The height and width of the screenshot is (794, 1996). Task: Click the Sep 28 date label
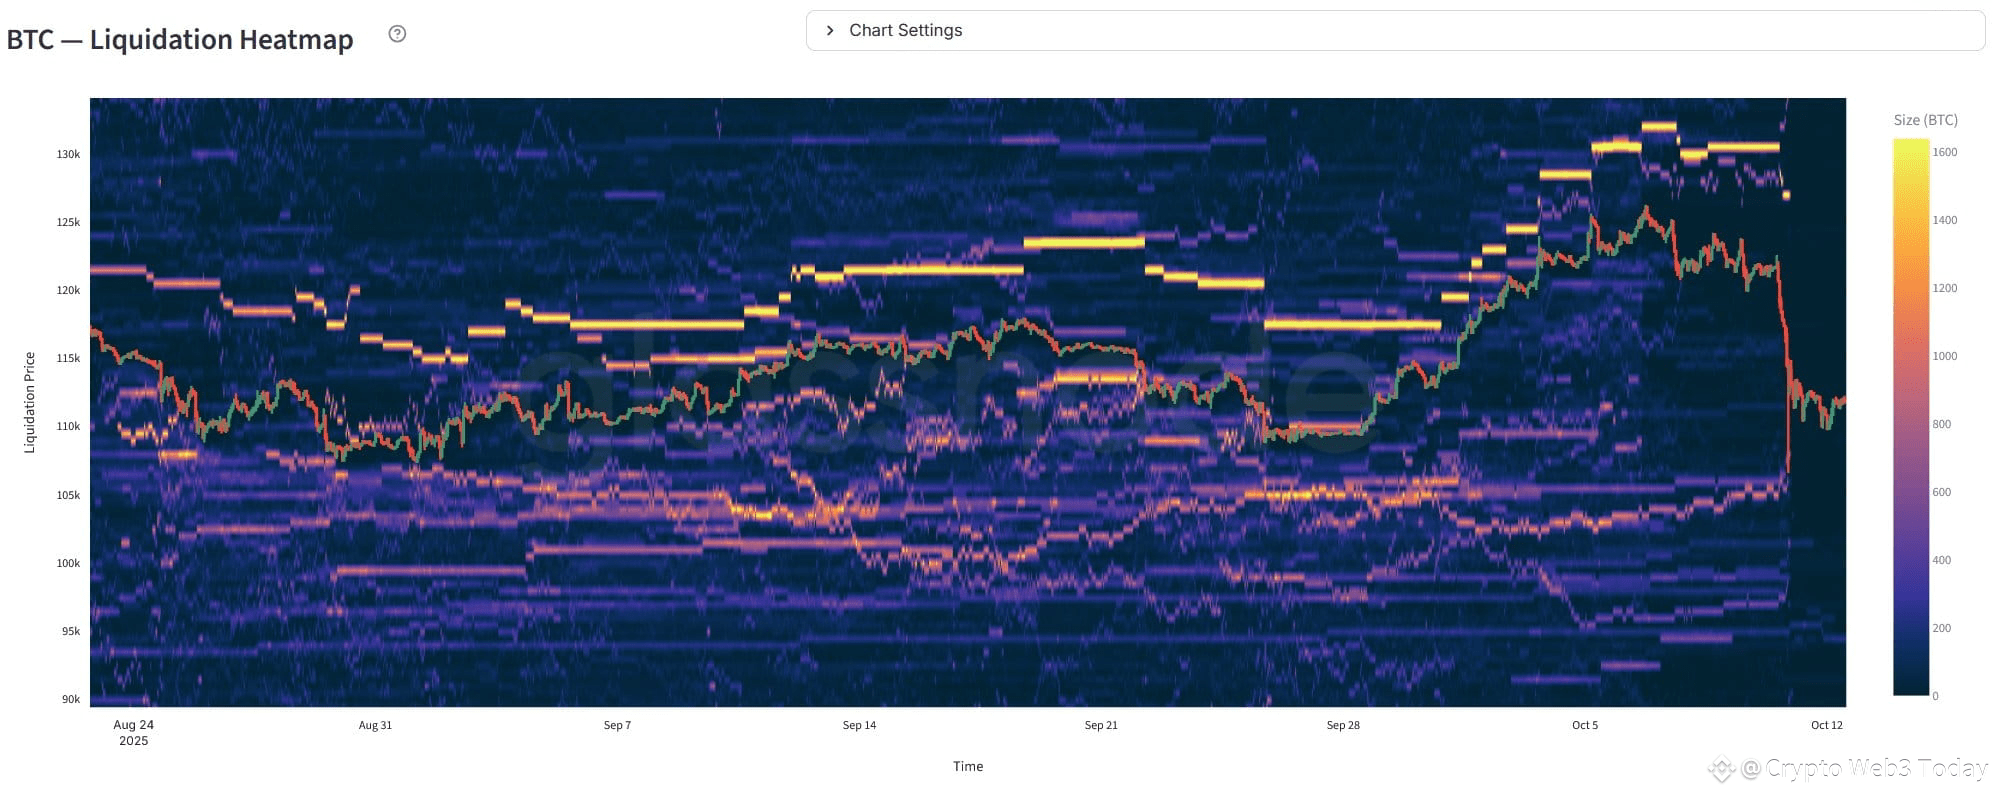click(1343, 725)
